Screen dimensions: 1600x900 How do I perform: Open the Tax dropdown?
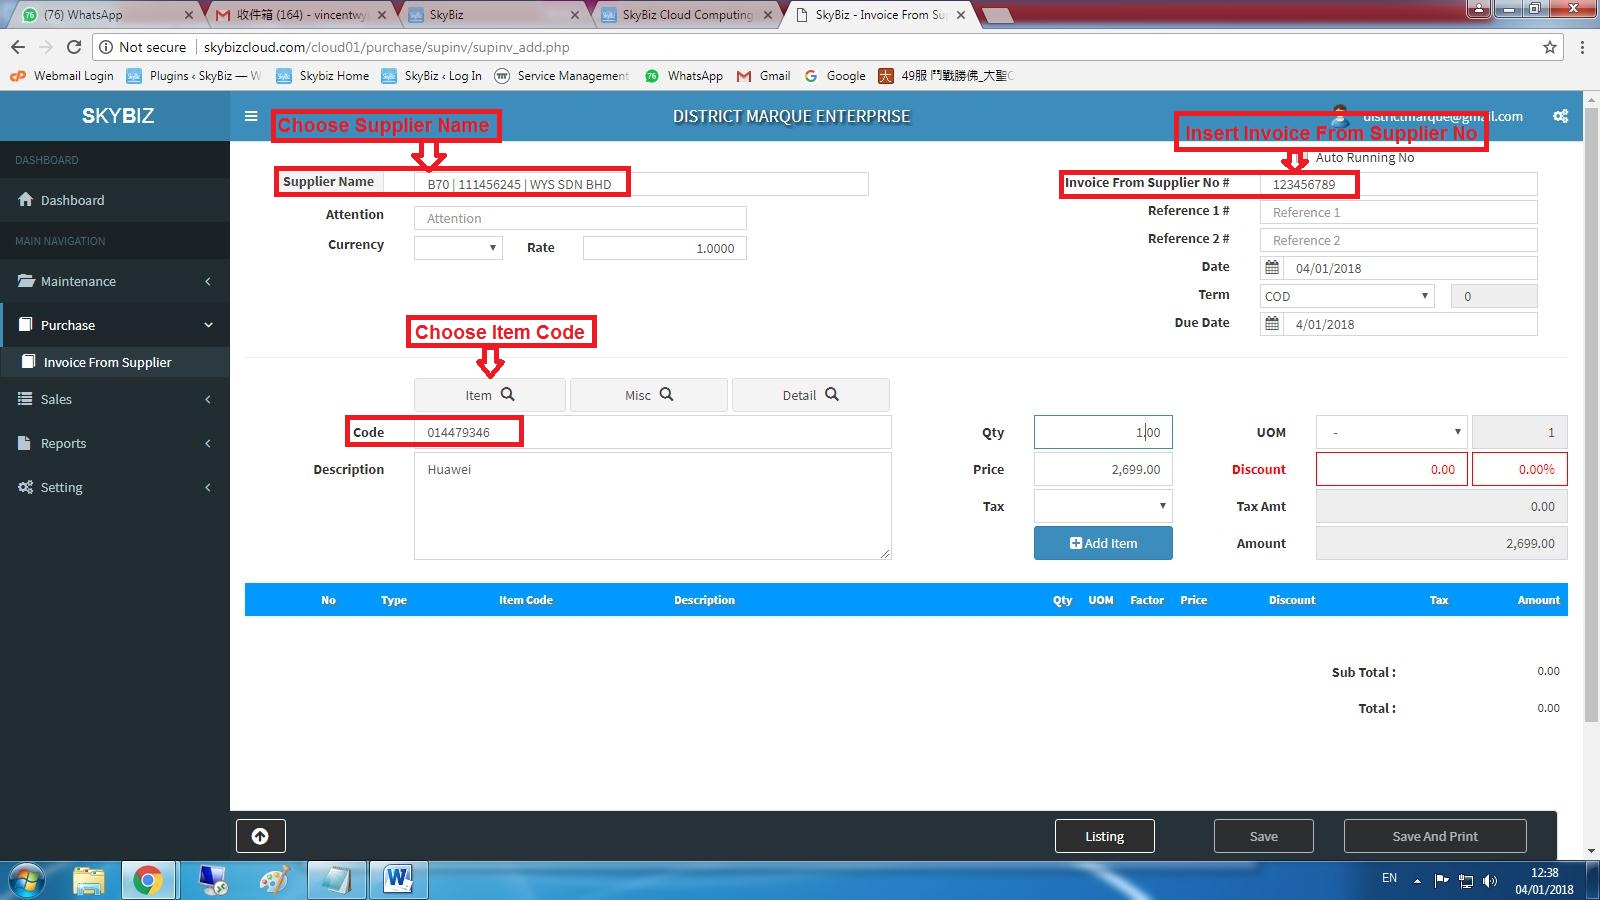[1102, 506]
